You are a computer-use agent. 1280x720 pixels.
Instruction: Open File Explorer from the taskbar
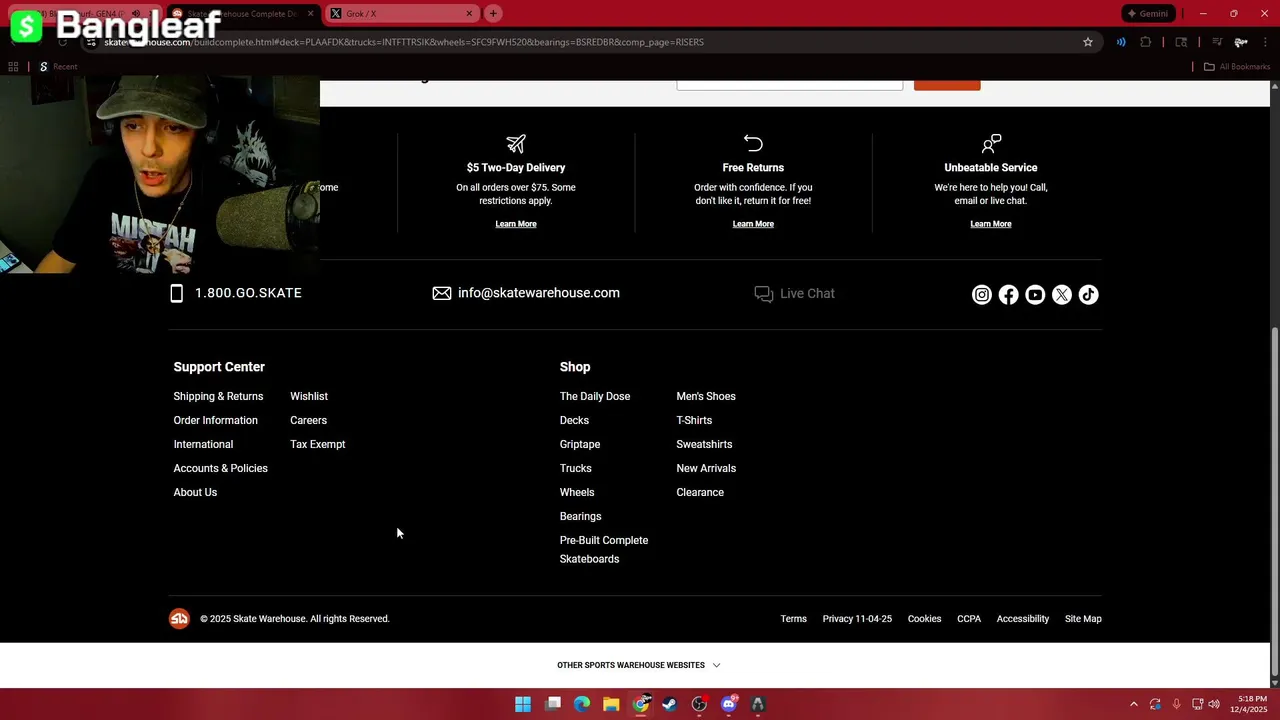[x=611, y=704]
